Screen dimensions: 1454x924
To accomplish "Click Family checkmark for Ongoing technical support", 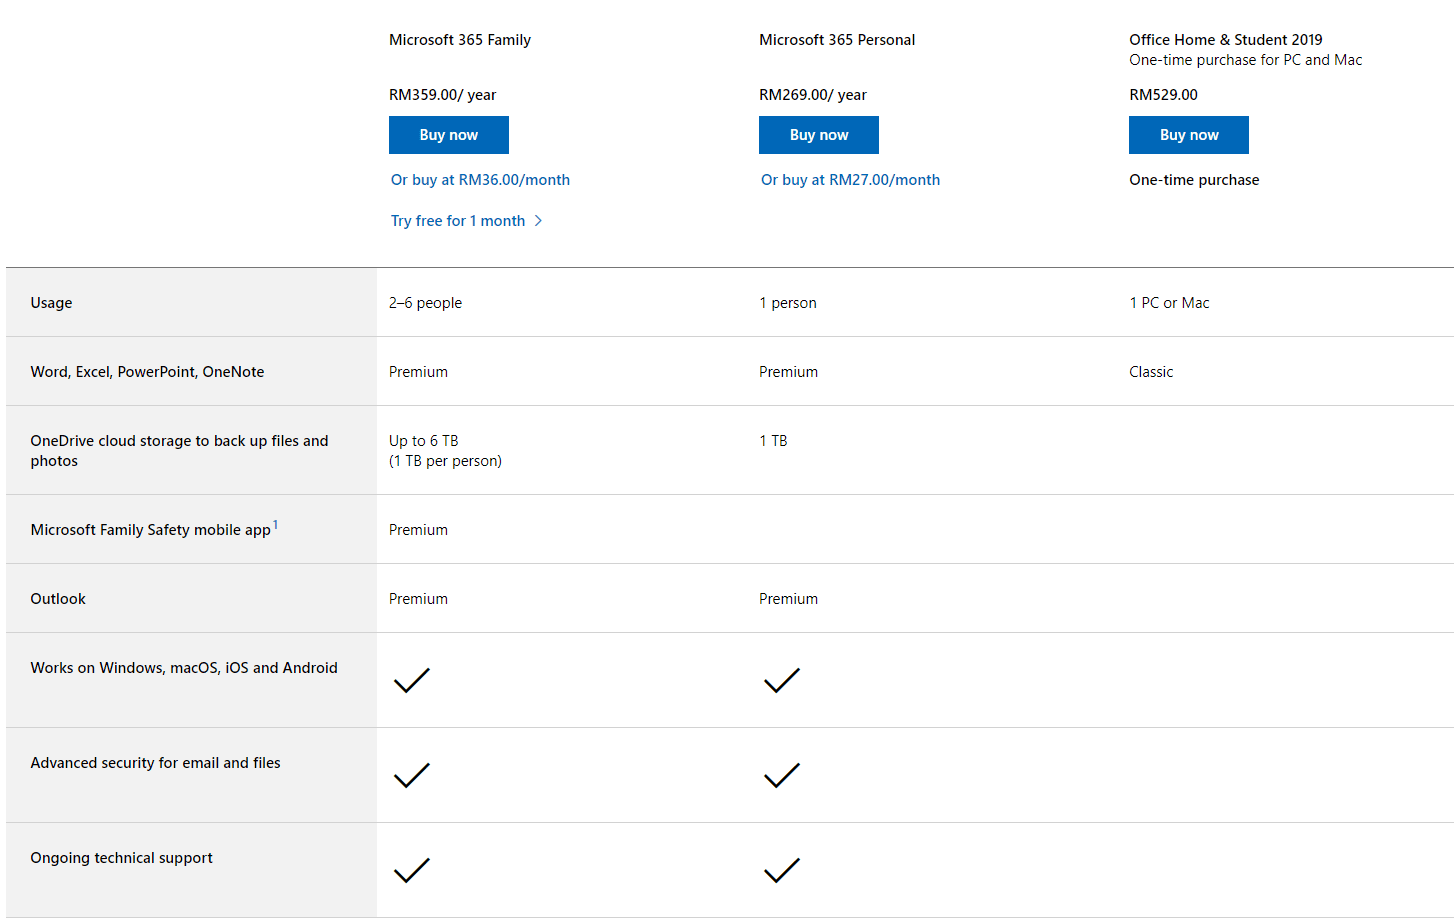I will tap(411, 870).
